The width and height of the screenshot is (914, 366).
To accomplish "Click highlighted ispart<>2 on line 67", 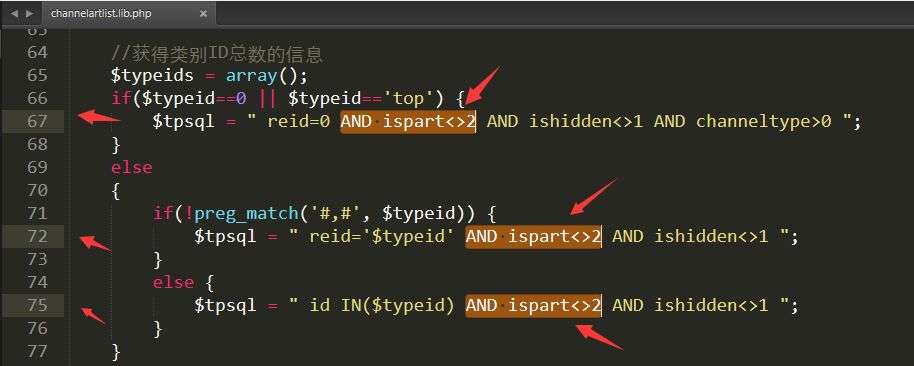I will (x=429, y=121).
